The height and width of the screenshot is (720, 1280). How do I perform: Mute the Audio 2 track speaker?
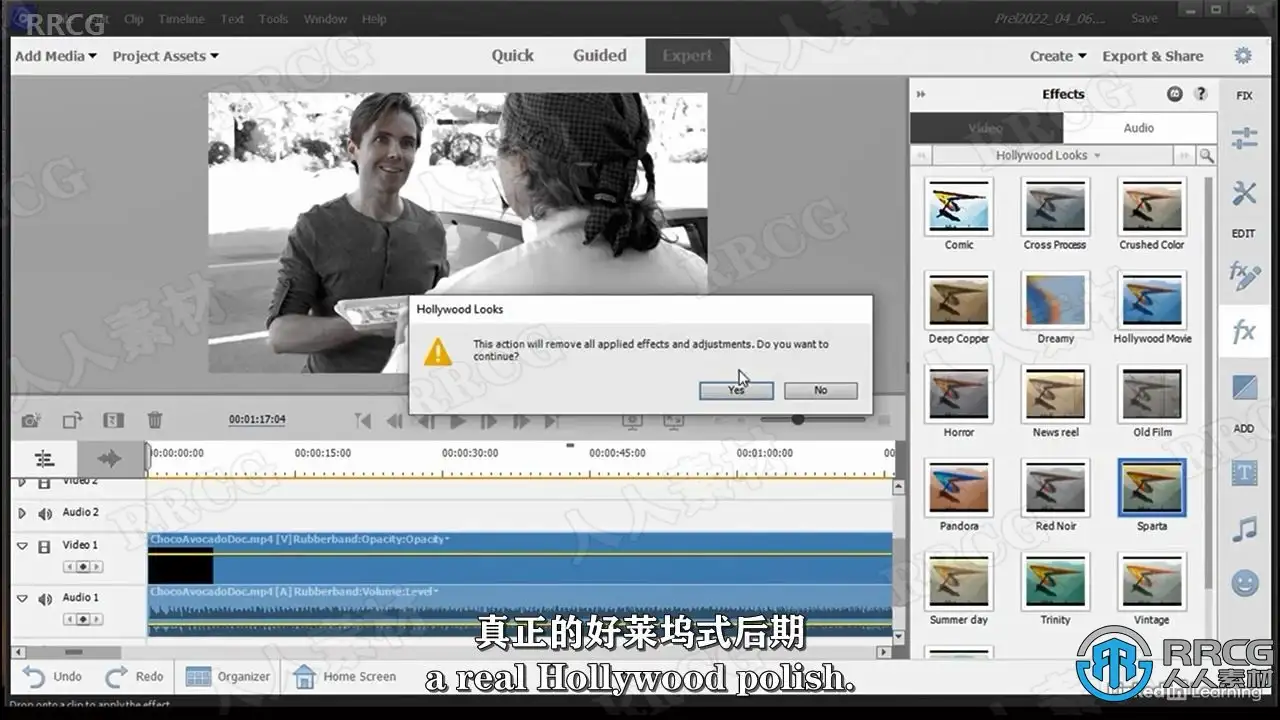point(45,514)
